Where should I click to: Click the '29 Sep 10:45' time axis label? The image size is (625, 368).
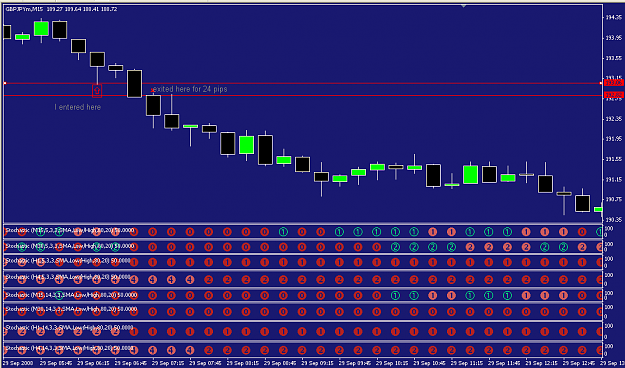pos(430,363)
